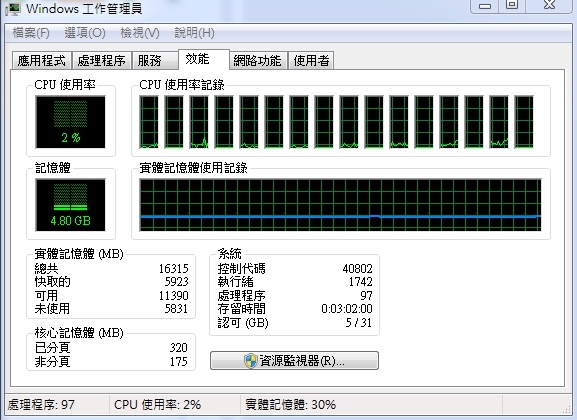Switch to the 使用者 tab
This screenshot has height=420, width=577.
(x=311, y=60)
